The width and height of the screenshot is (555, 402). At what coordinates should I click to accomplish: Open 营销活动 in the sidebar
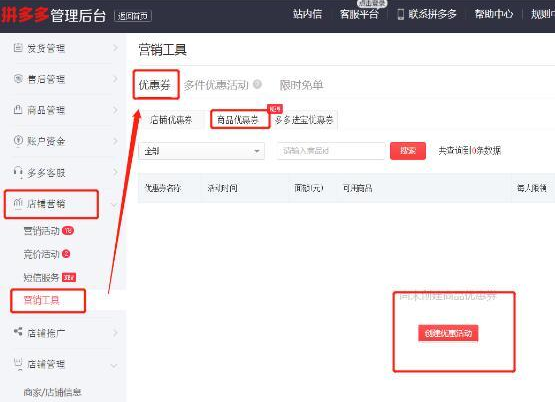point(41,231)
